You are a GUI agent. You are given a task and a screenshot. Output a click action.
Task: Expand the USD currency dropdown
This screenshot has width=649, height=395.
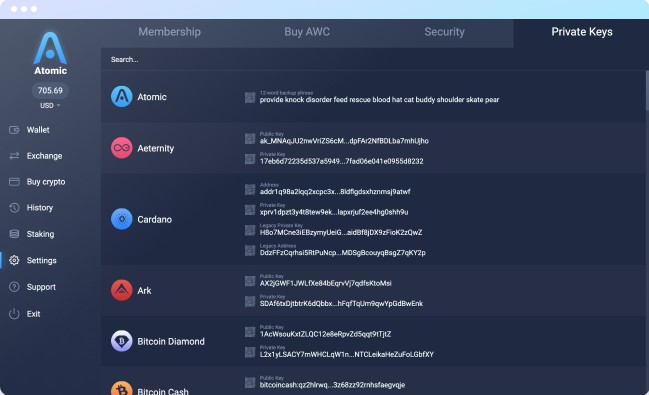(50, 106)
